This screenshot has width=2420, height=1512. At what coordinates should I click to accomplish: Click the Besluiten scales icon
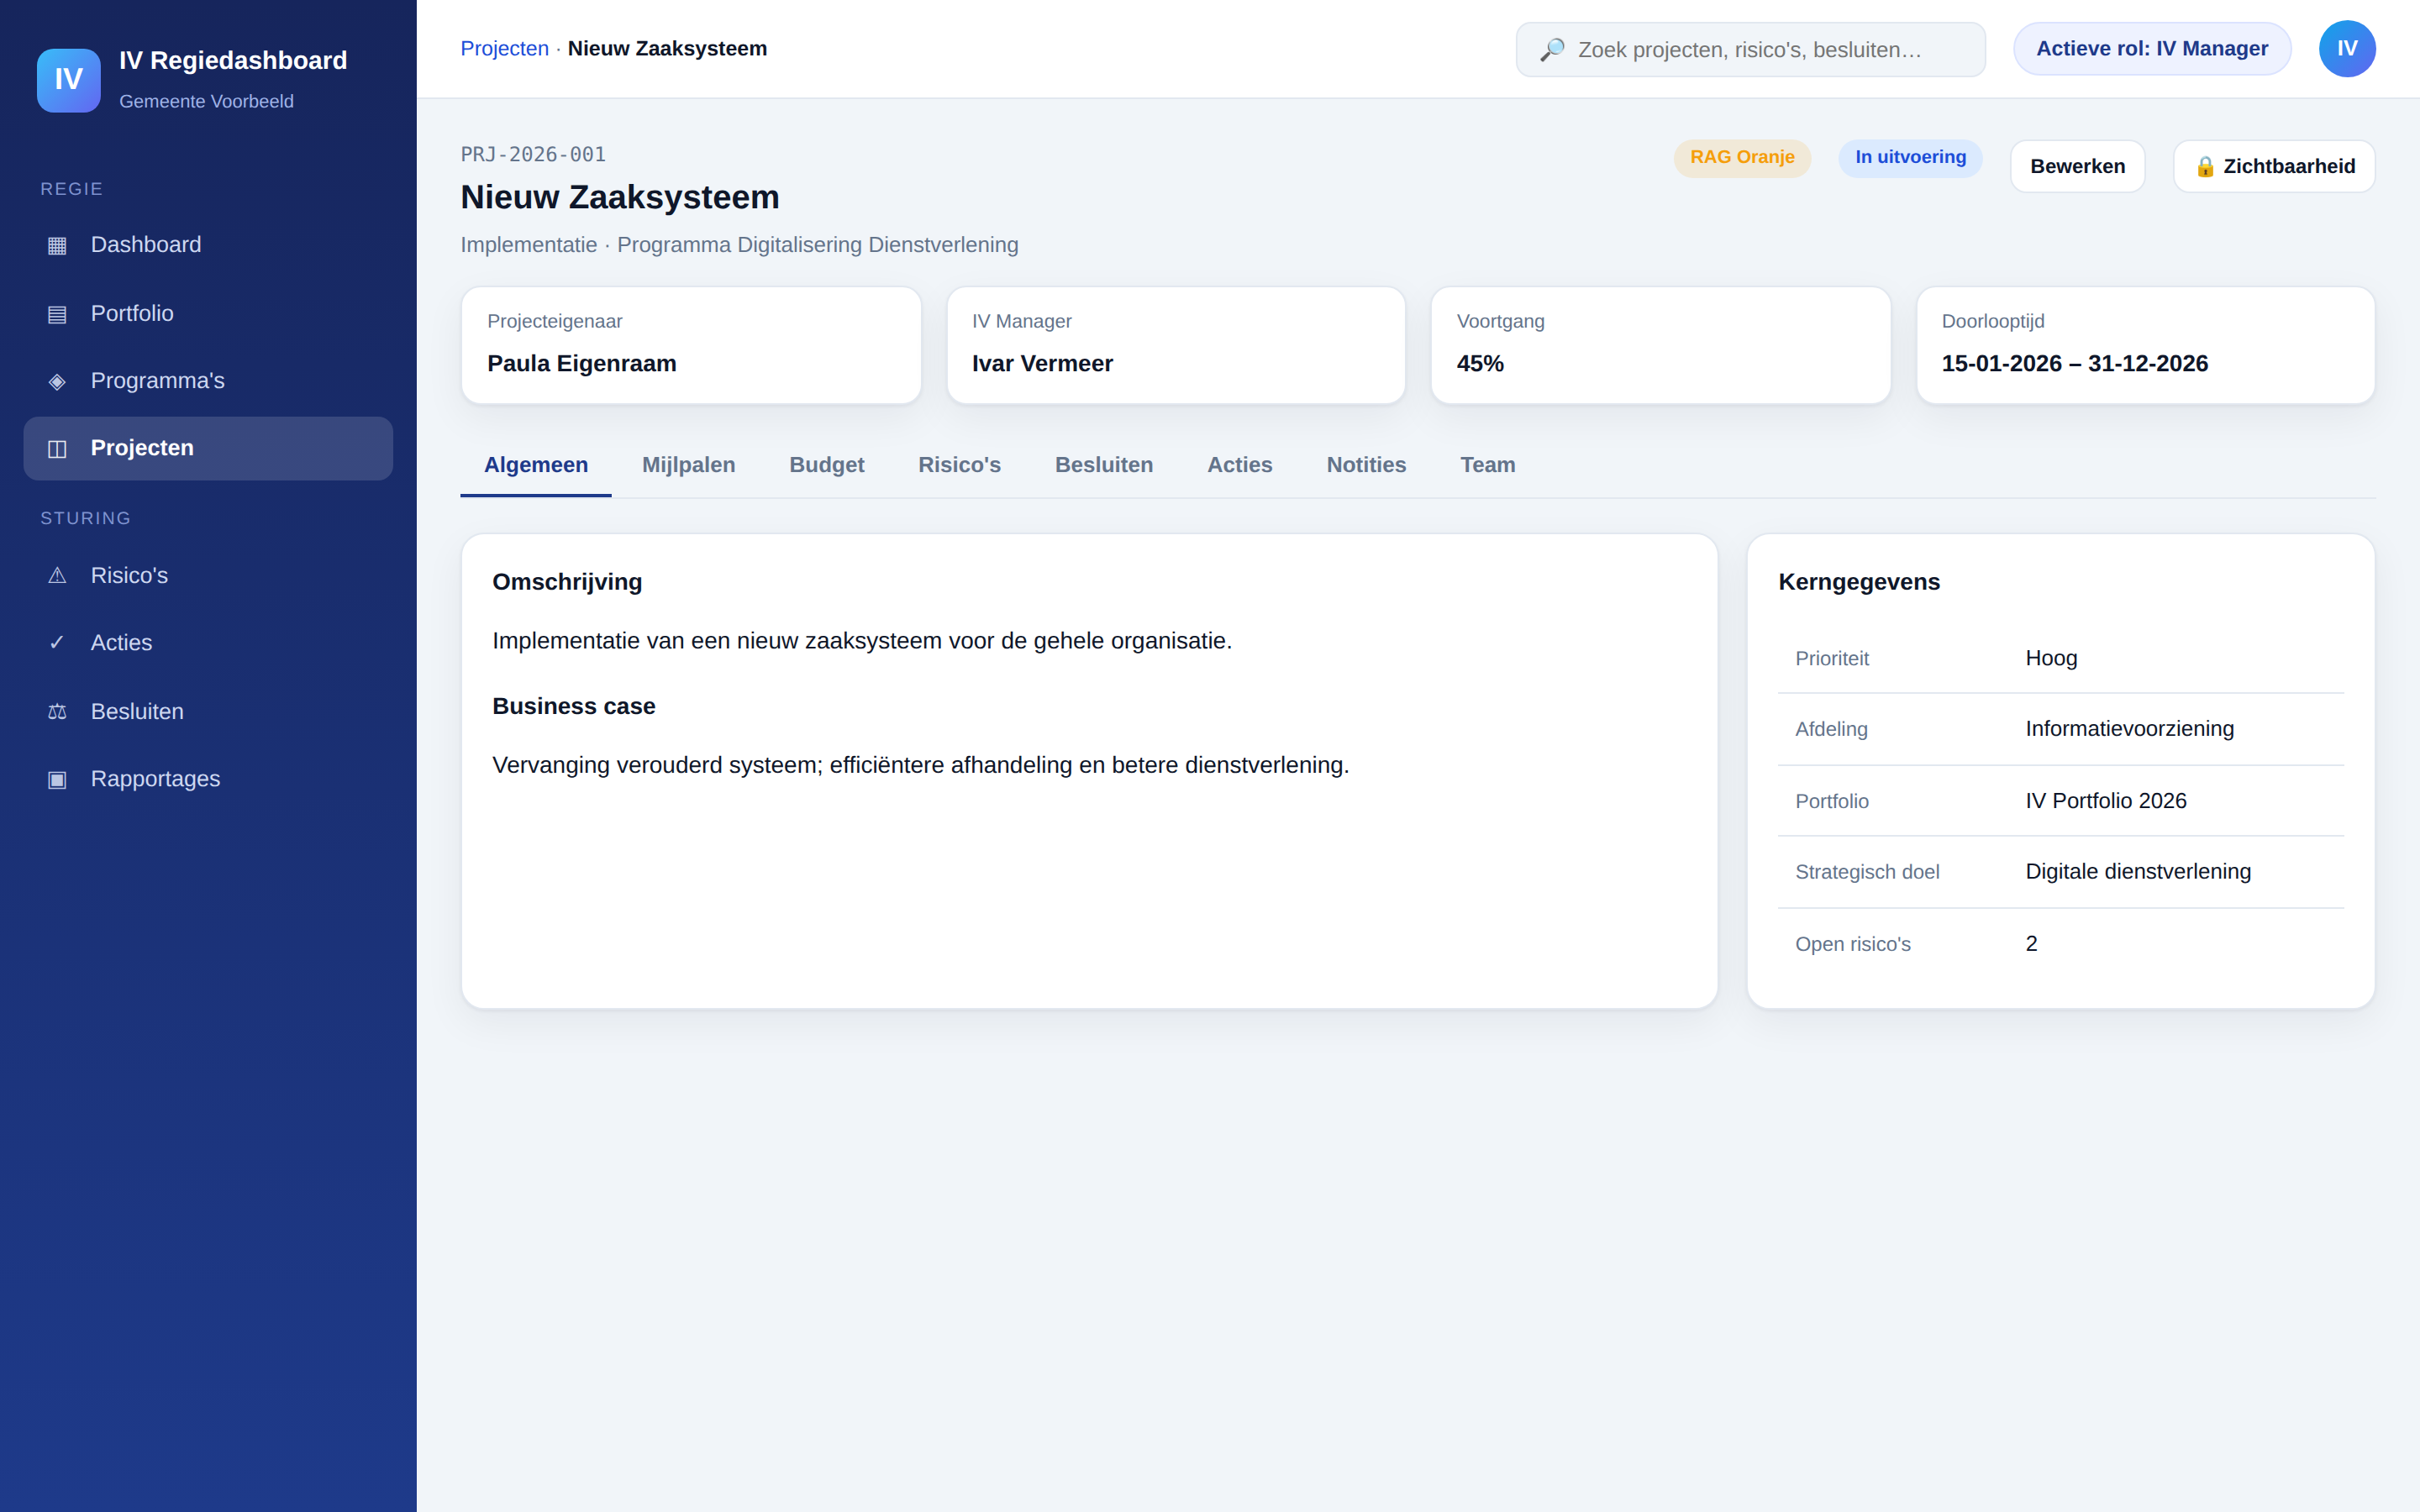[x=57, y=712]
